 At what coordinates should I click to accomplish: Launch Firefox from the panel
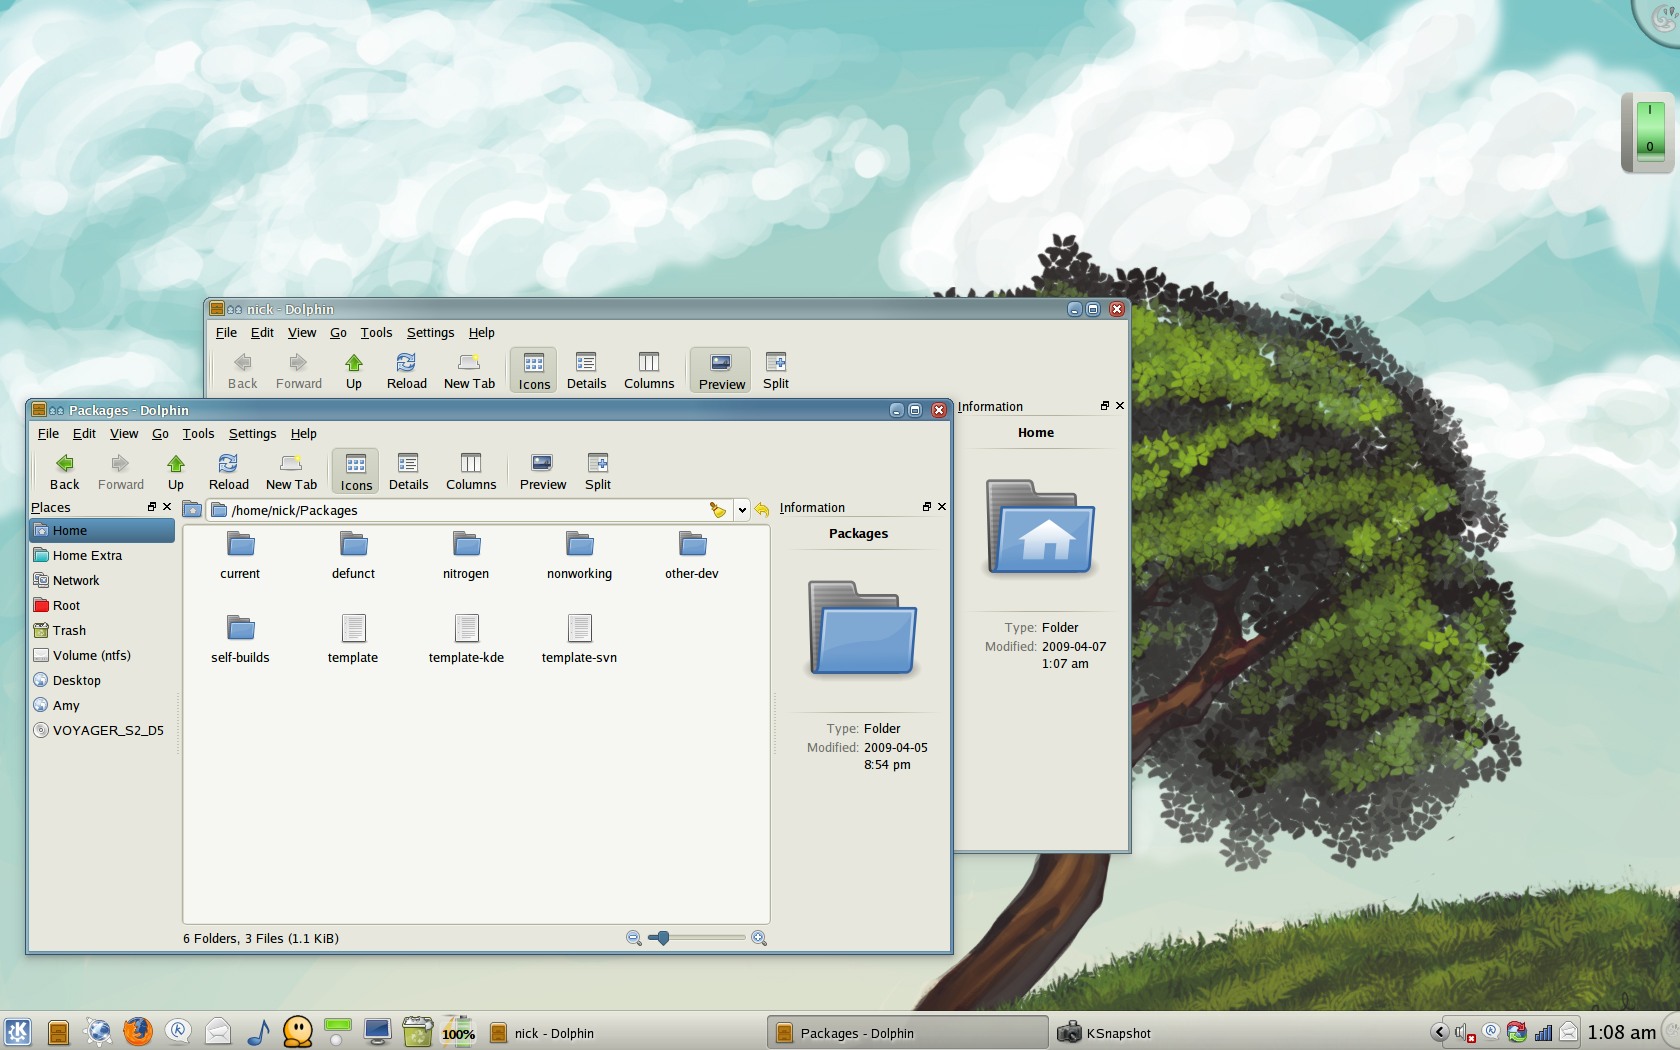[x=138, y=1032]
